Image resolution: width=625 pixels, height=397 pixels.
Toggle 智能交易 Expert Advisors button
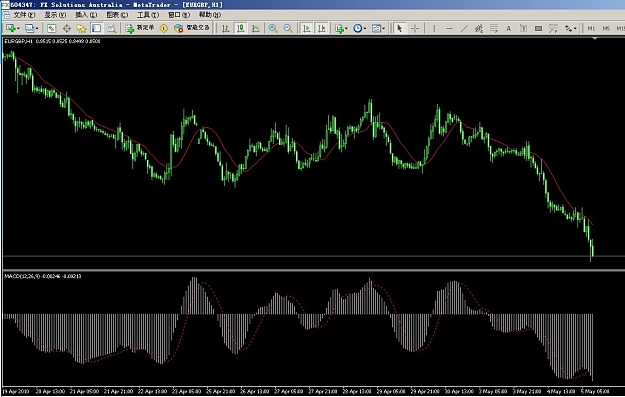(192, 28)
